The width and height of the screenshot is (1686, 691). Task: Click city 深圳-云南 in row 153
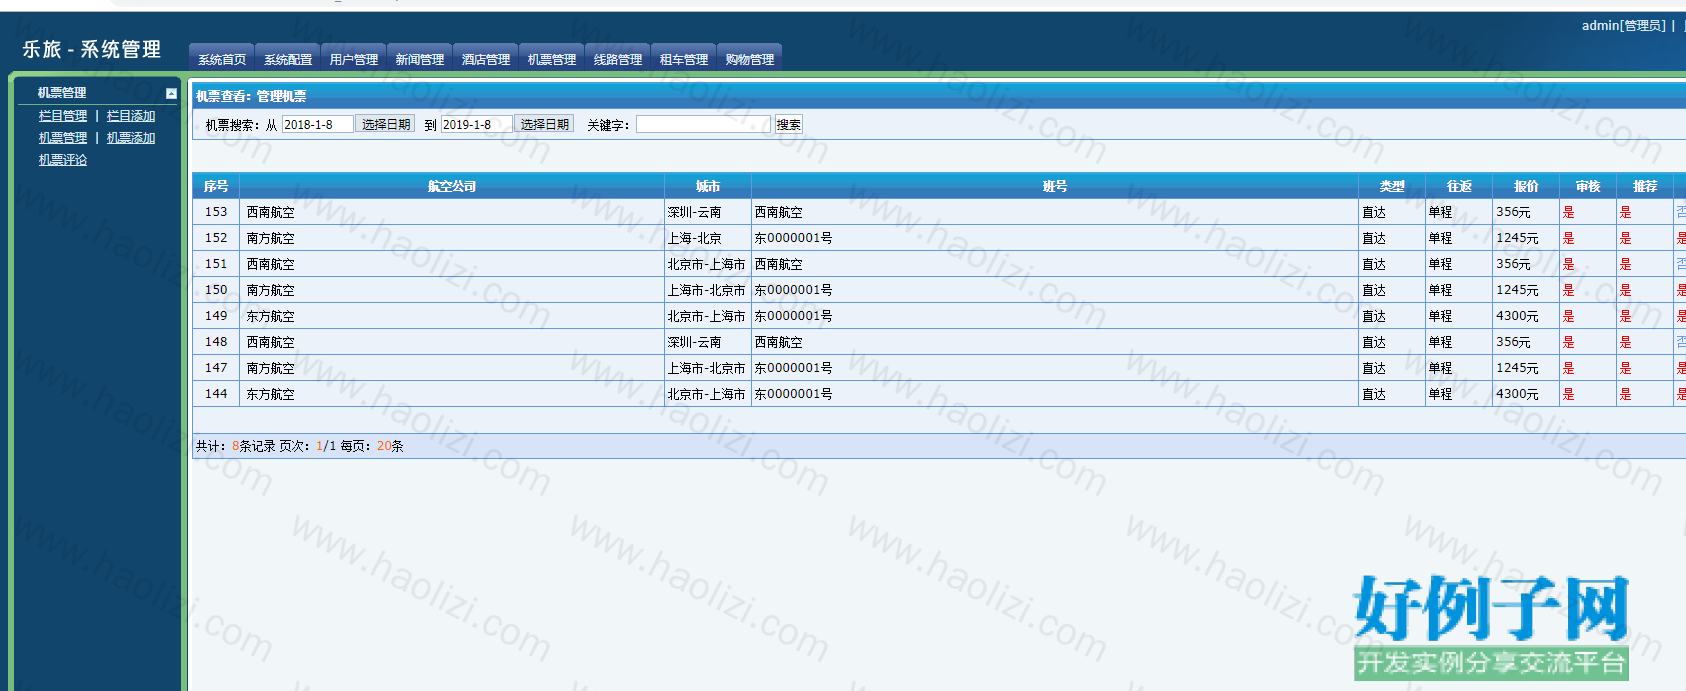pos(695,212)
